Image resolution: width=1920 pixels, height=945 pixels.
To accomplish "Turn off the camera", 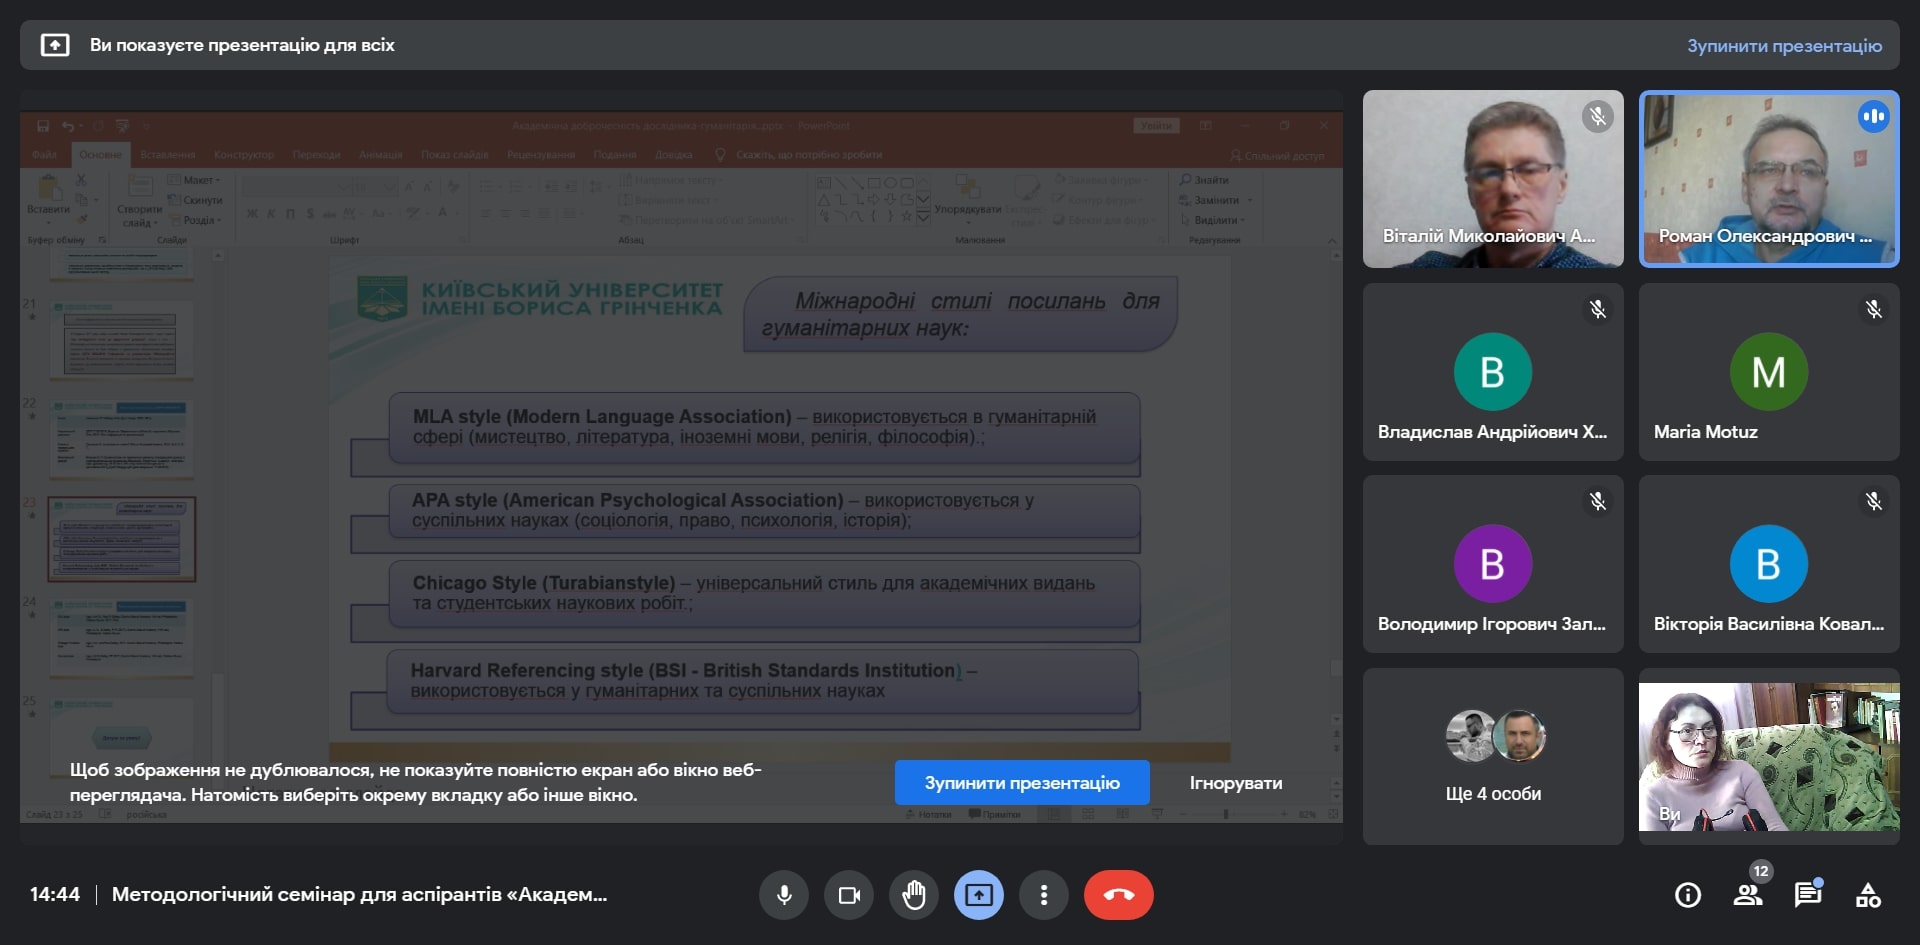I will (849, 895).
